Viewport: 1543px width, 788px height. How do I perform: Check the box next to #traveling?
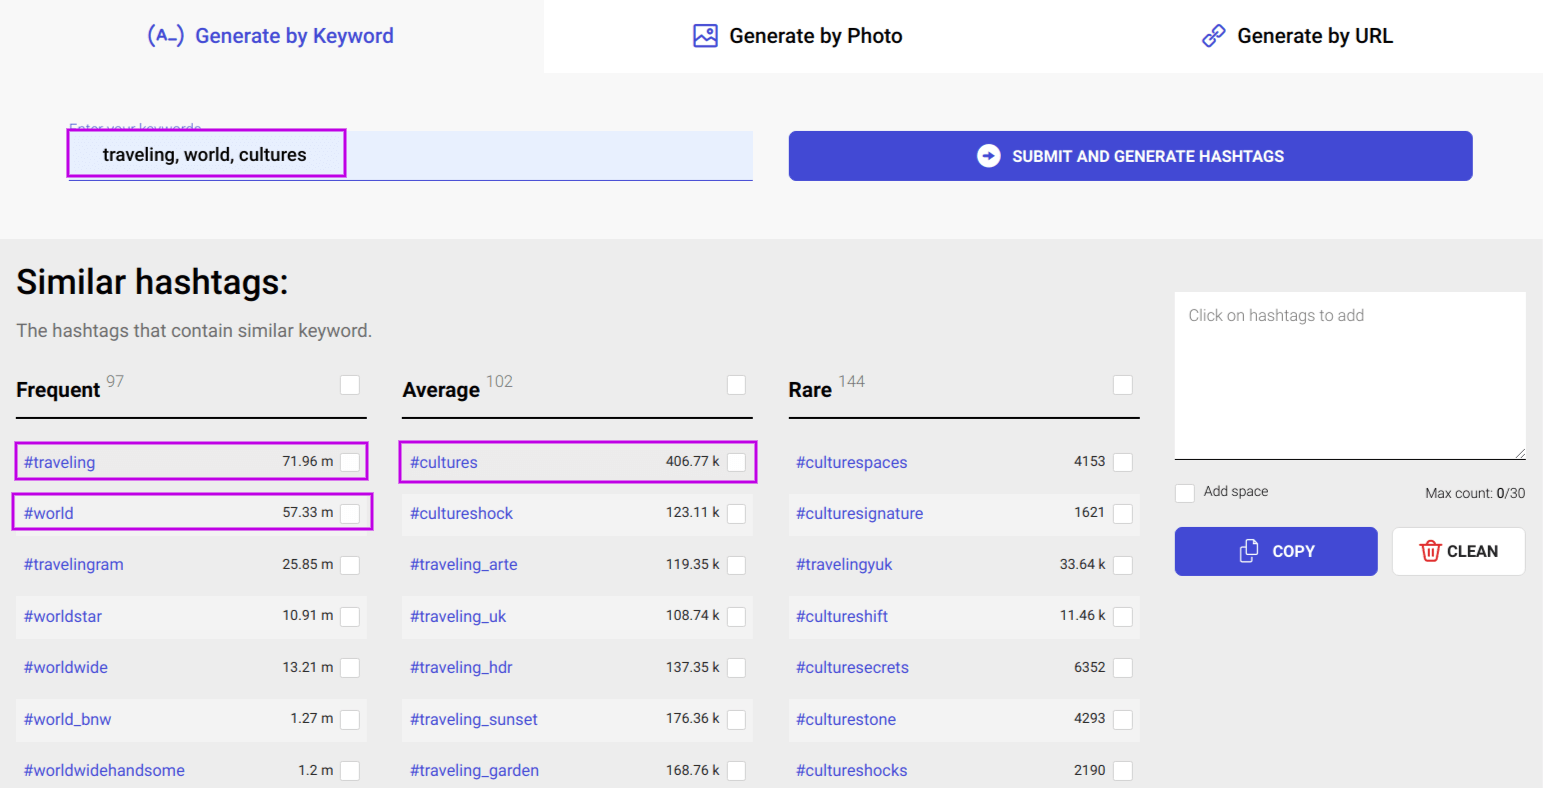tap(350, 461)
